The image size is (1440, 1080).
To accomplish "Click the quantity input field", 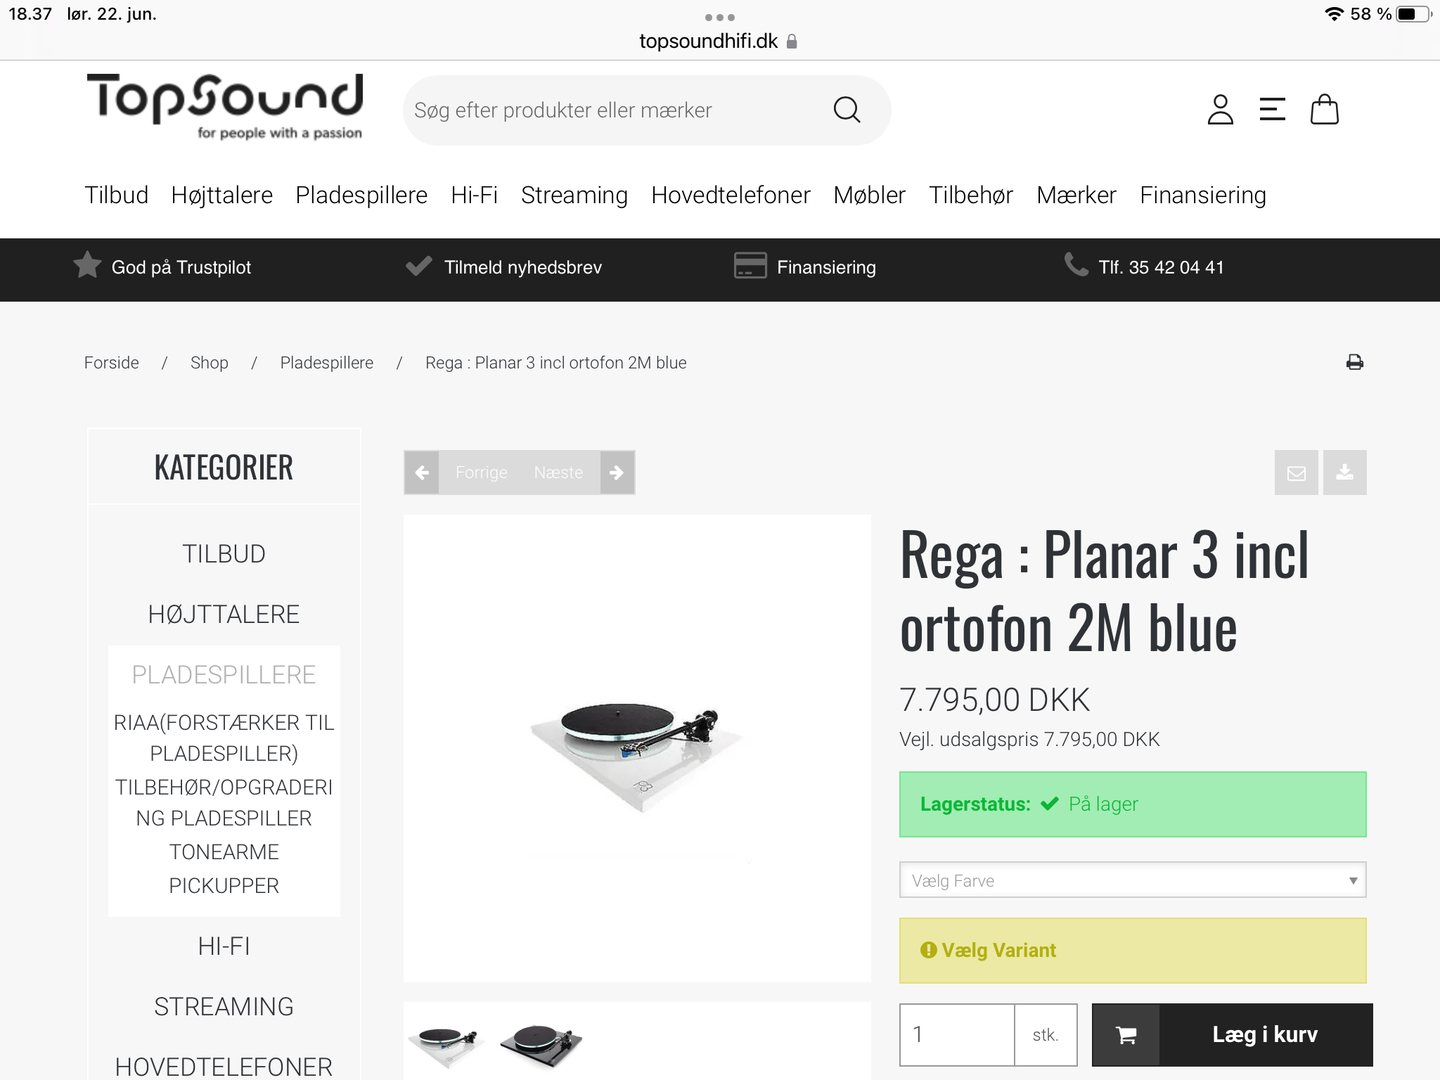I will [x=957, y=1035].
